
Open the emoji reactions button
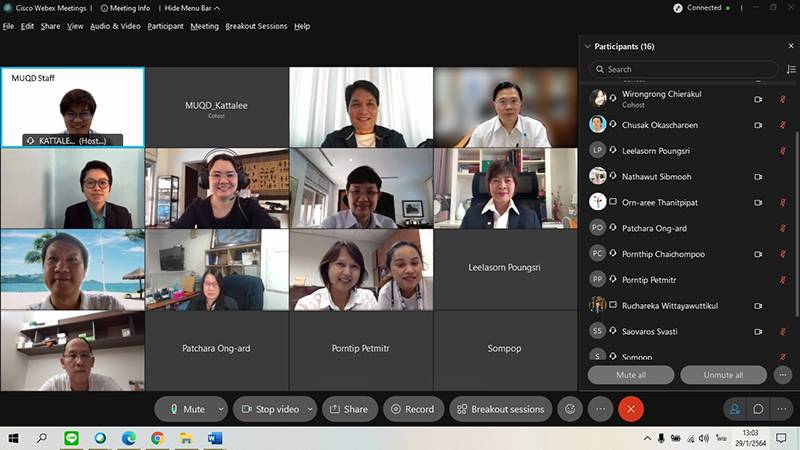point(570,409)
